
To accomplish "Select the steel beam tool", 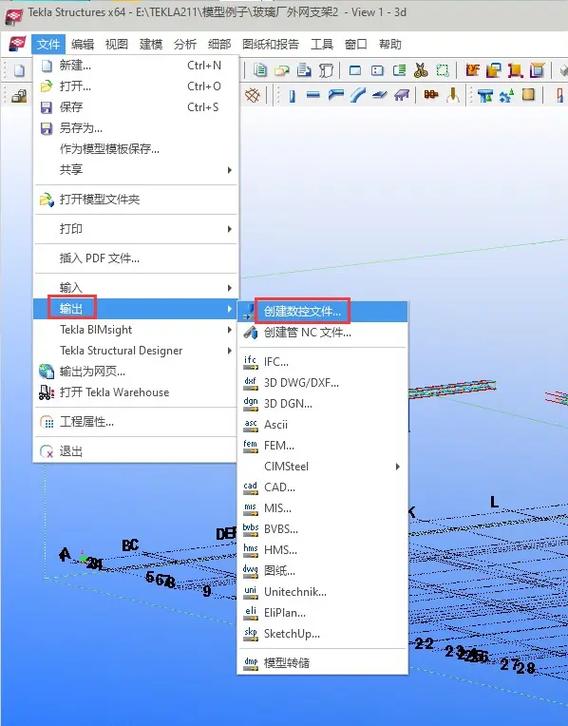I will pos(313,96).
